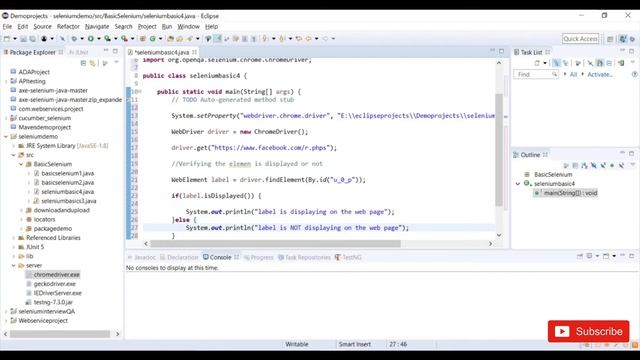This screenshot has width=640, height=360.
Task: Click the Activate... link in Task List
Action: click(600, 74)
